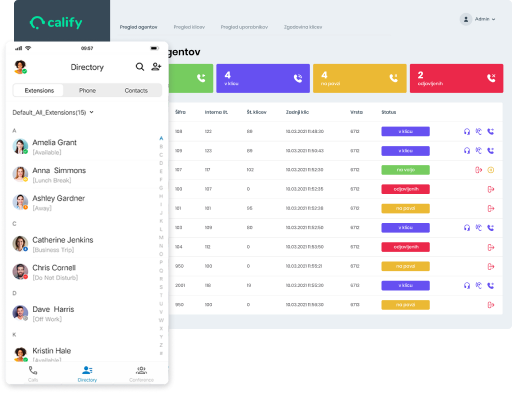
Task: Open the Conference tab in bottom bar
Action: (141, 374)
